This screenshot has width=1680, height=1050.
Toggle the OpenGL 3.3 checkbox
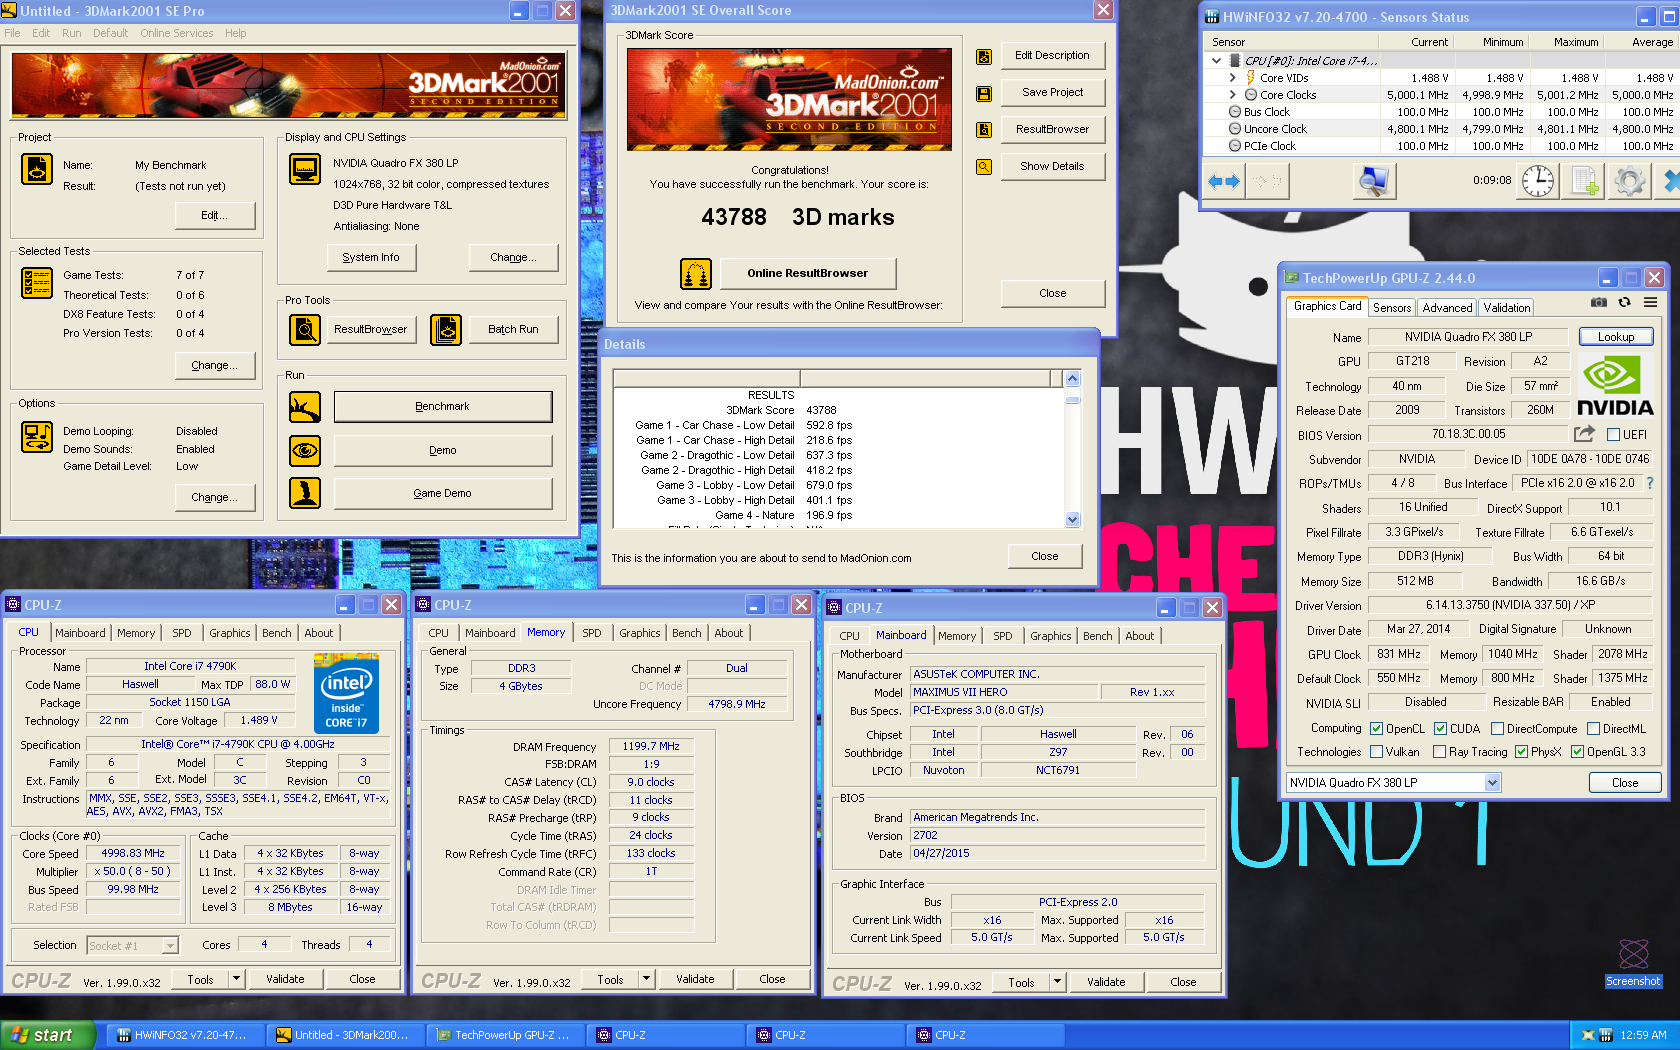pos(1578,752)
